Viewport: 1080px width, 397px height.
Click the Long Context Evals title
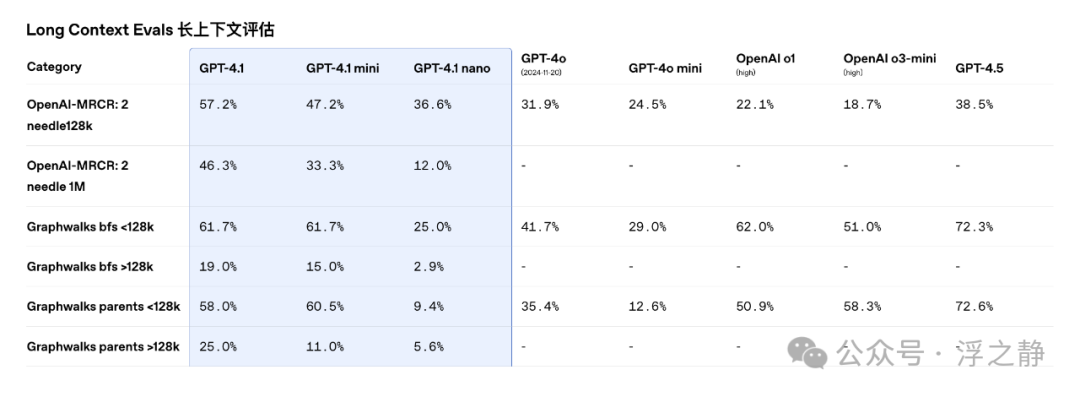150,30
